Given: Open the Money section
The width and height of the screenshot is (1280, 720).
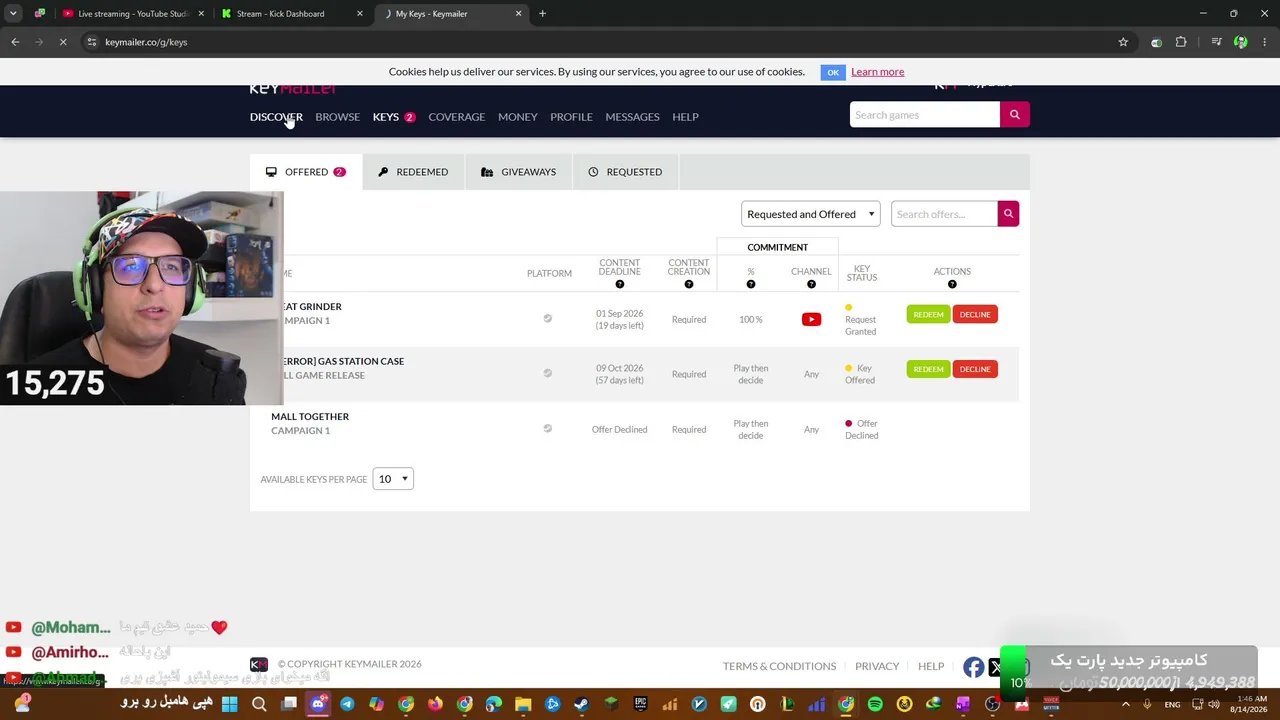Looking at the screenshot, I should (517, 117).
